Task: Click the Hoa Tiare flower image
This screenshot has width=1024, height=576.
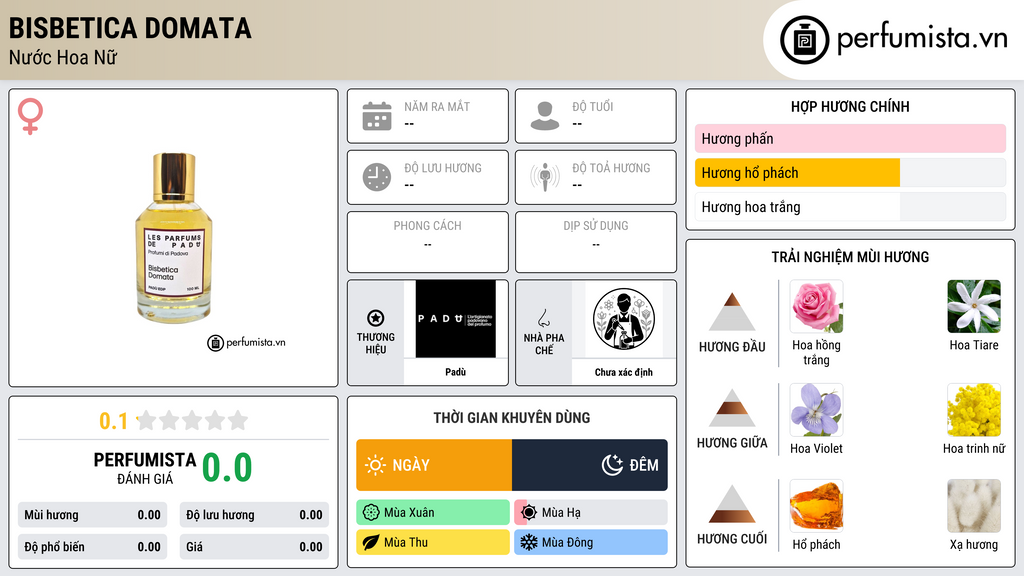Action: pyautogui.click(x=974, y=306)
